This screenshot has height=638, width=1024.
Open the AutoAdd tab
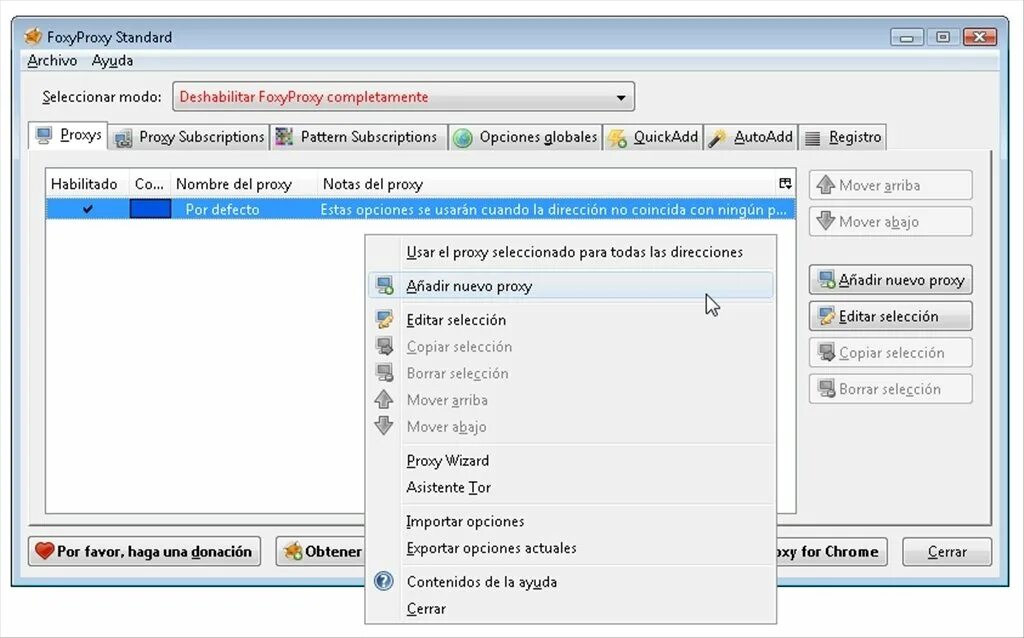(x=750, y=137)
